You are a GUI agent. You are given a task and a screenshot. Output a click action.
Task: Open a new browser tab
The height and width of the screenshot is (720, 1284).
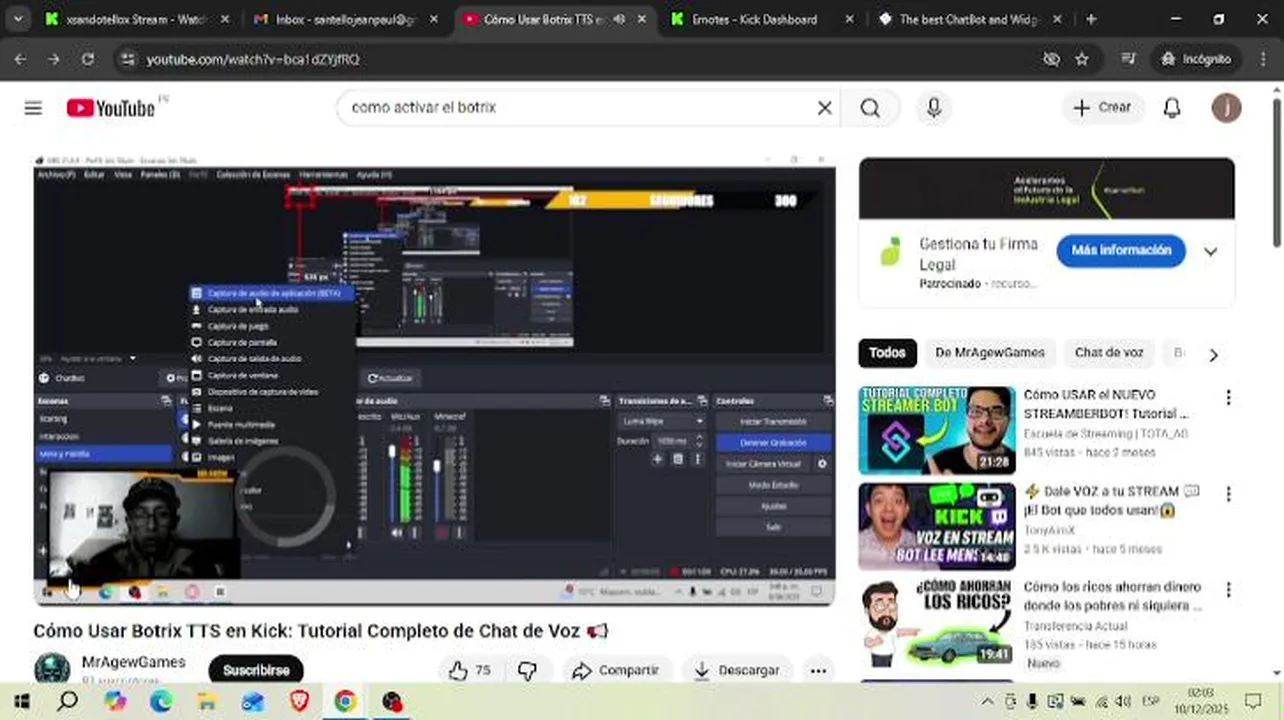tap(1091, 19)
